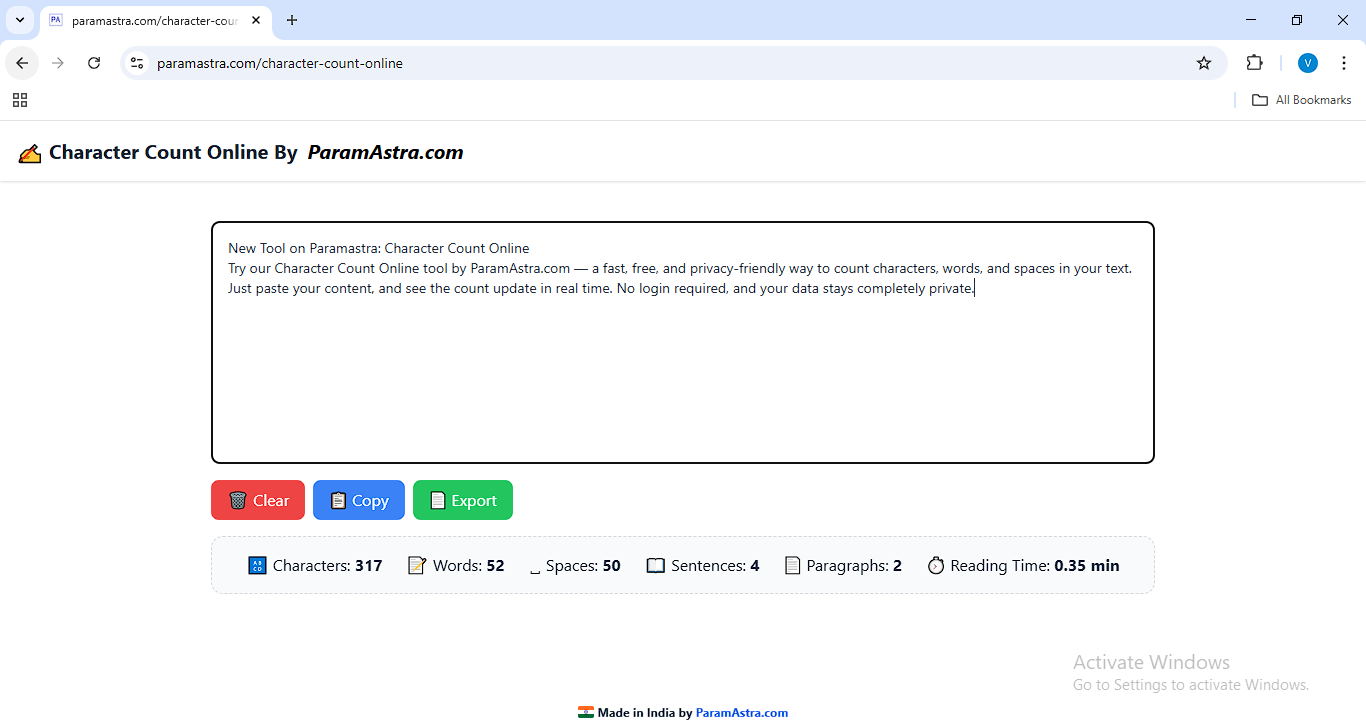
Task: Click the green Export button
Action: (x=463, y=500)
